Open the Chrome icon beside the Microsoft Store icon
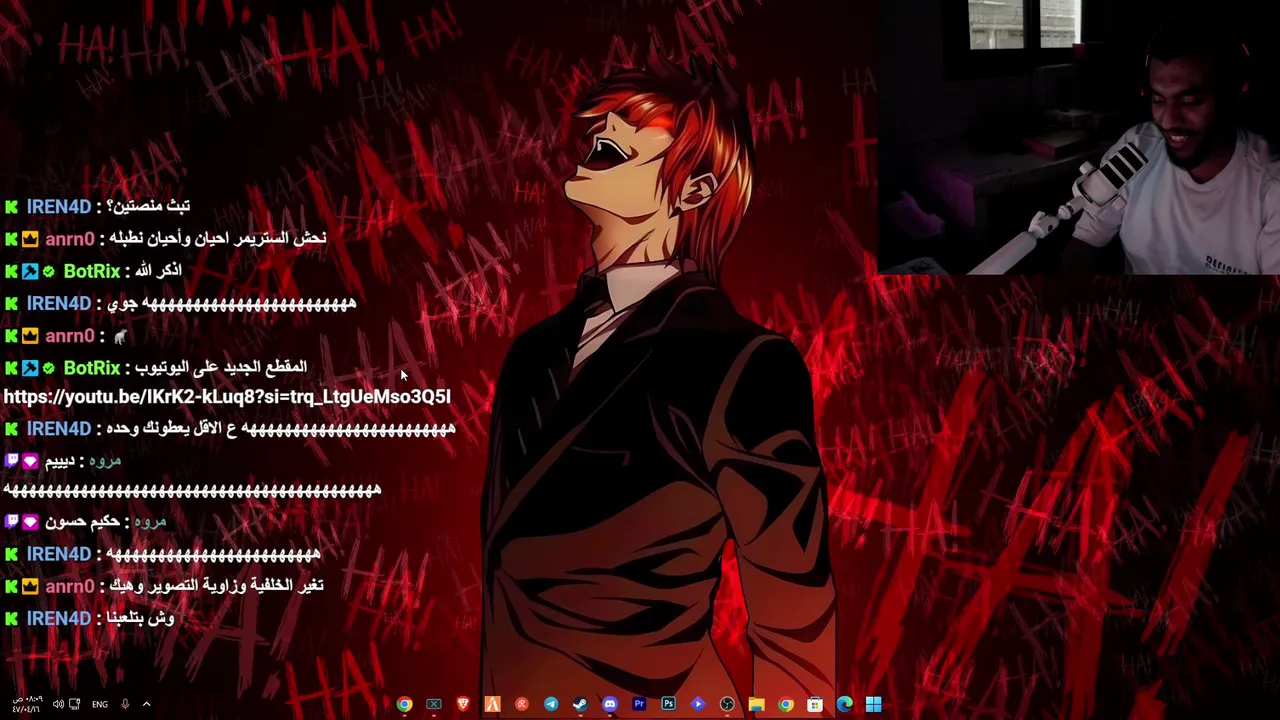 (786, 705)
